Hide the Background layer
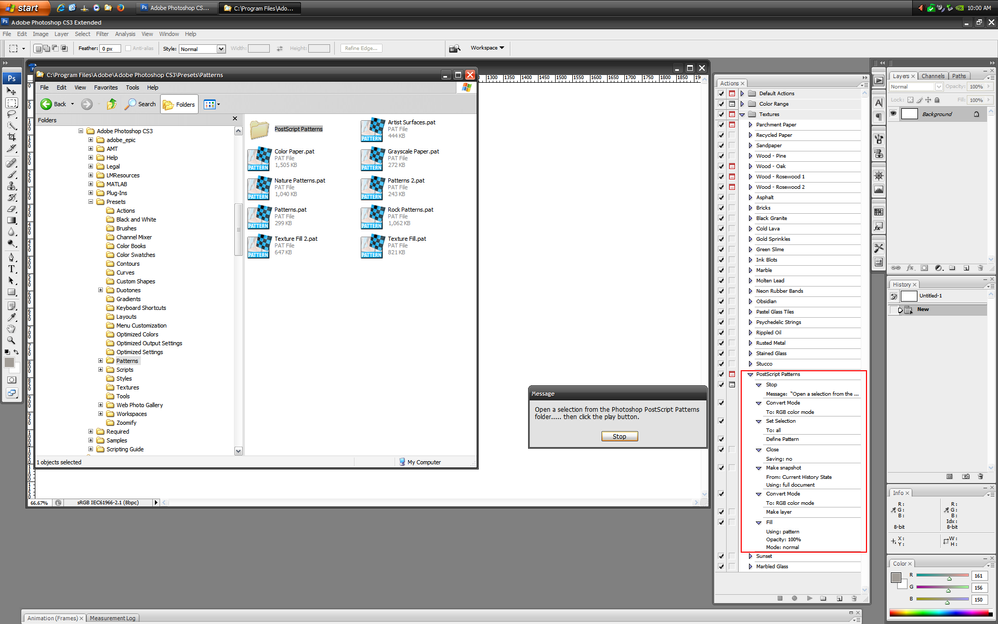Image resolution: width=998 pixels, height=624 pixels. pos(893,114)
